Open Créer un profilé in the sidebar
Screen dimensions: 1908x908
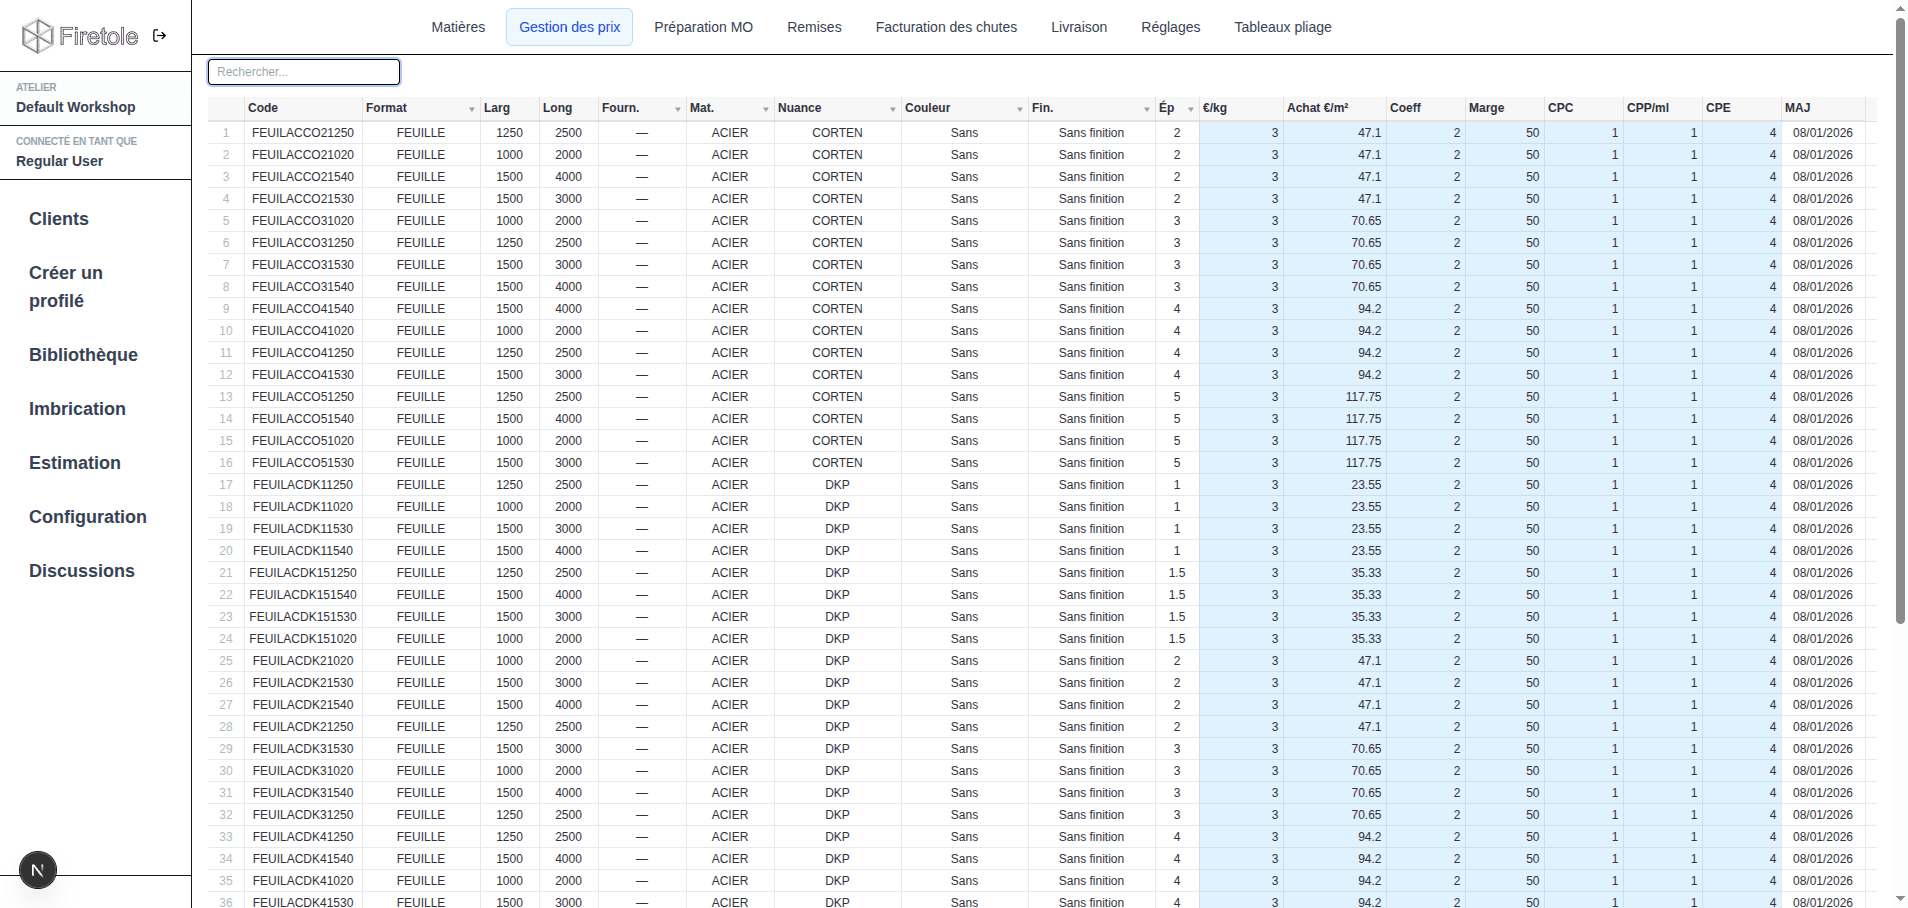pyautogui.click(x=66, y=287)
